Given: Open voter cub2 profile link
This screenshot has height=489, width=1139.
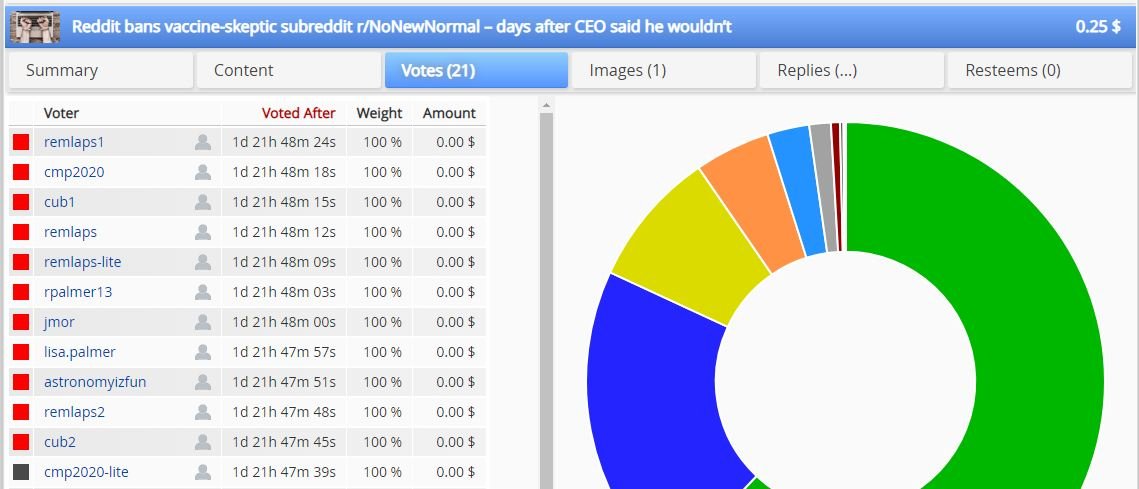Looking at the screenshot, I should [x=60, y=442].
